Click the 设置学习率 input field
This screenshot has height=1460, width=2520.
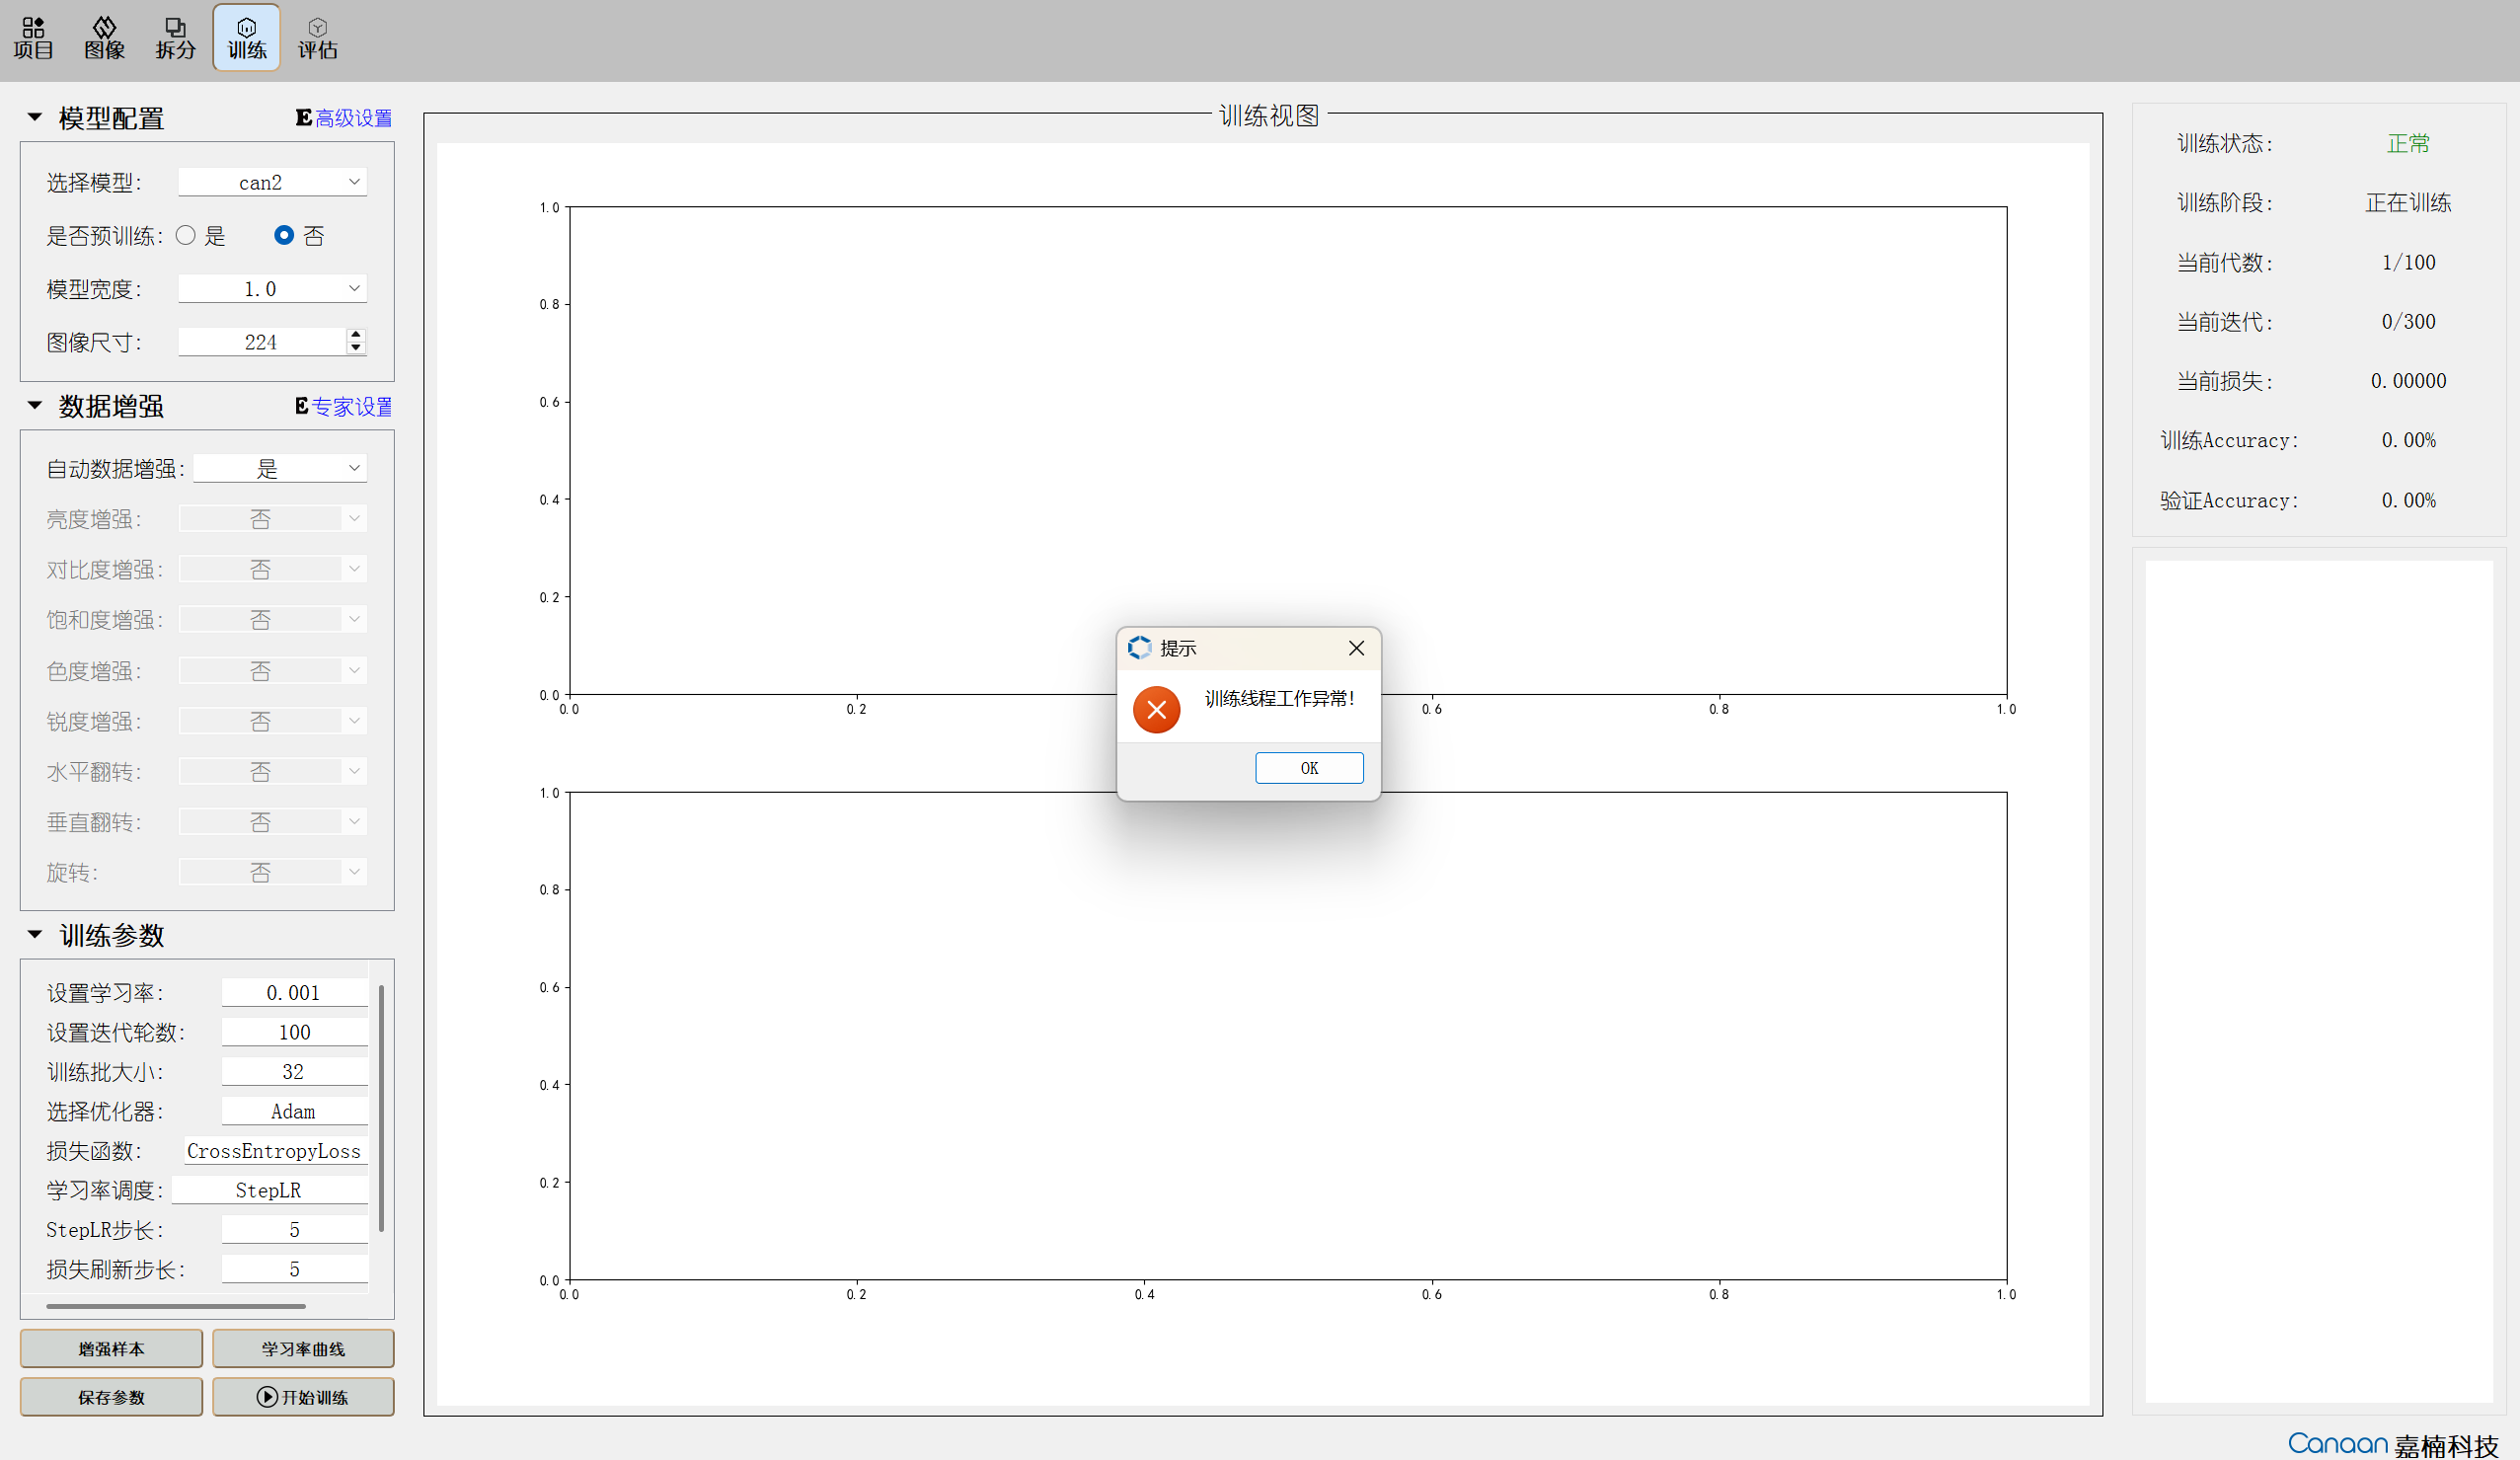(293, 992)
